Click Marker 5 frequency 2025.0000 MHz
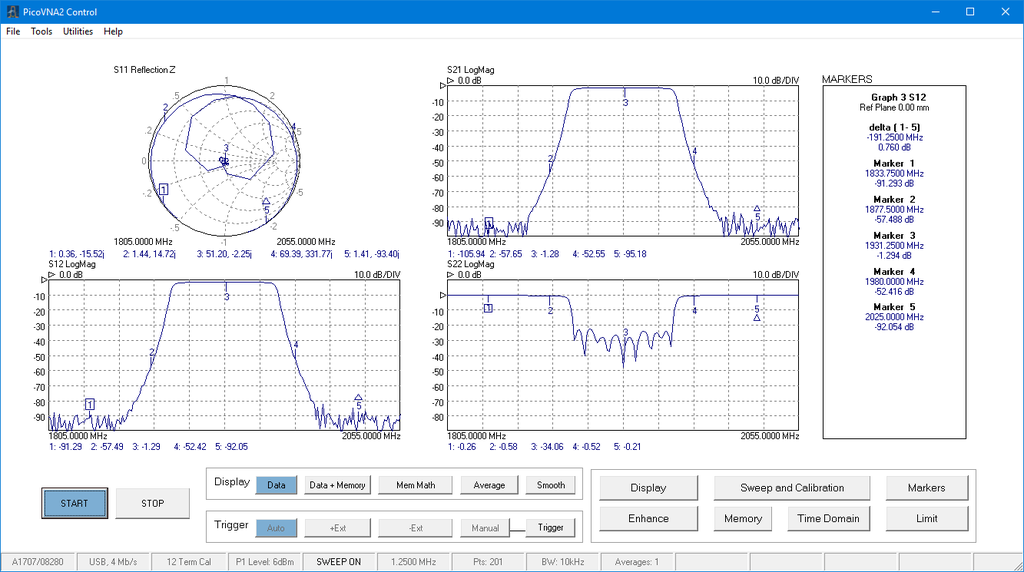Screen dimensions: 1024x572 (x=894, y=317)
